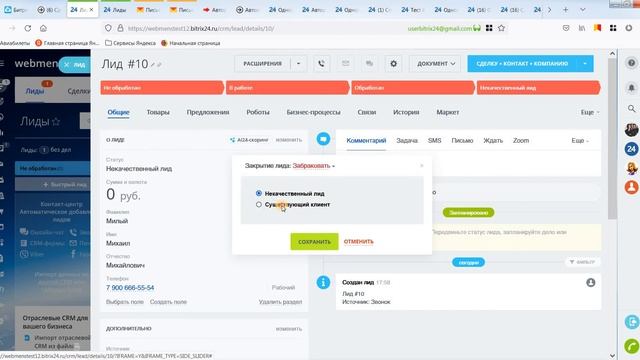640x360 pixels.
Task: Click the green Сохранить button
Action: (x=314, y=242)
